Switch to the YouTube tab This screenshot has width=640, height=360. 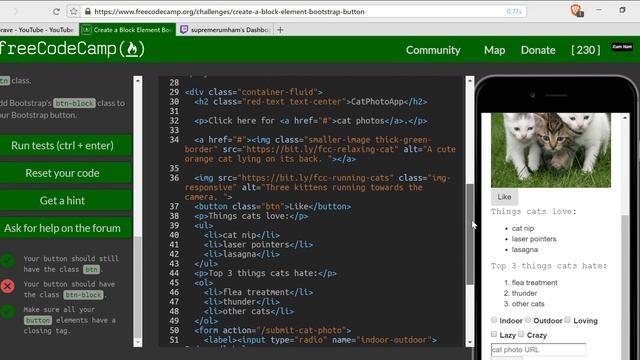[38, 30]
